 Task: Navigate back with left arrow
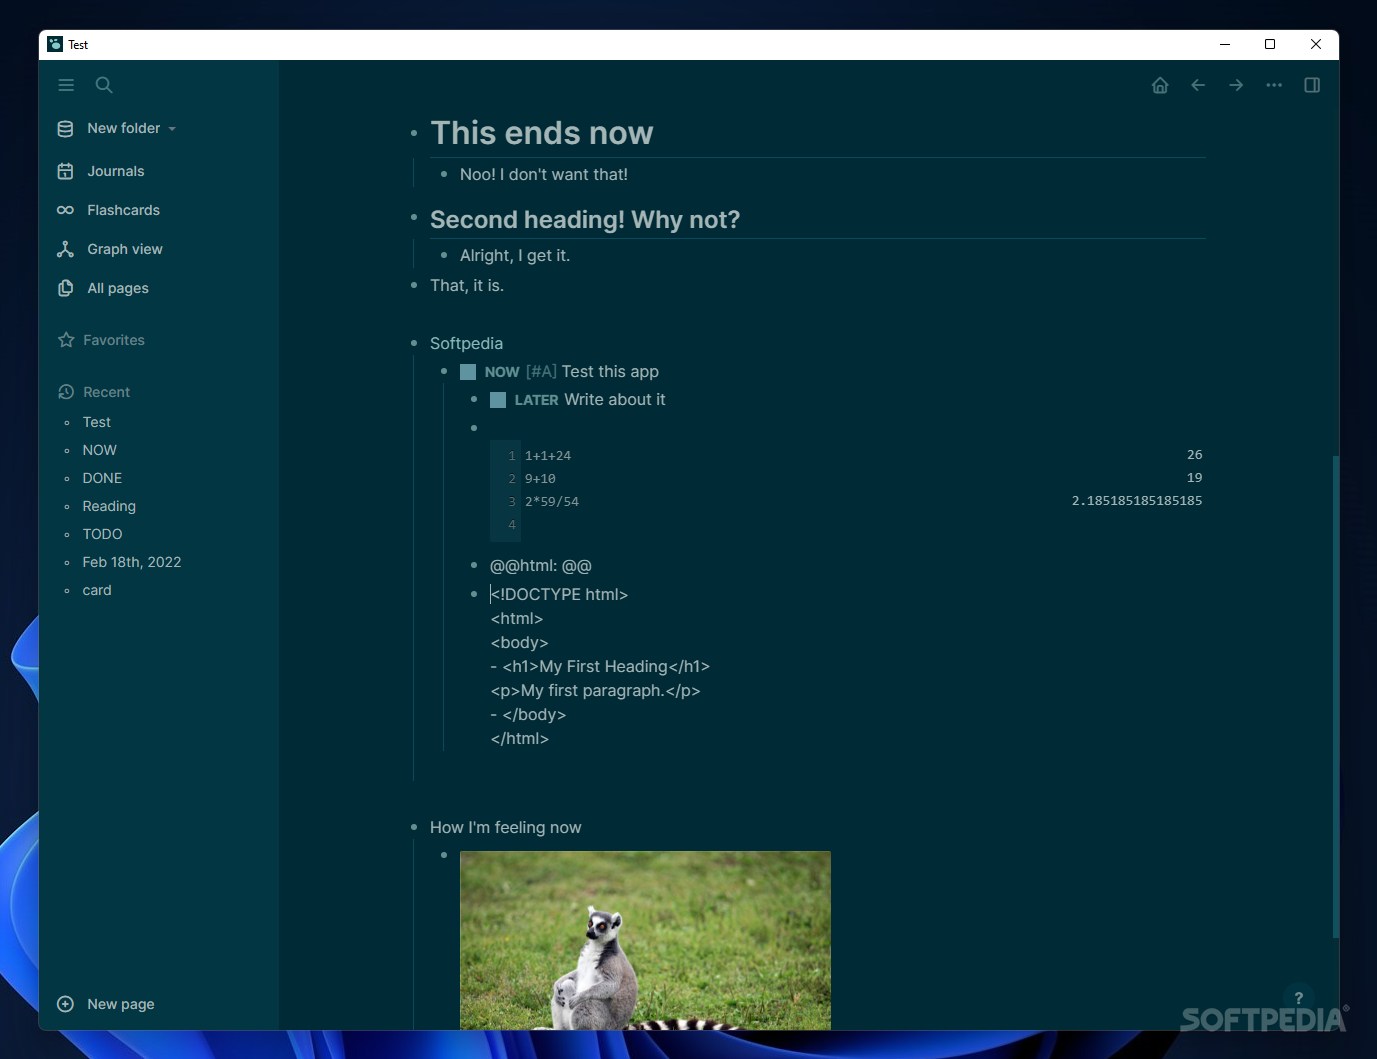(1198, 85)
